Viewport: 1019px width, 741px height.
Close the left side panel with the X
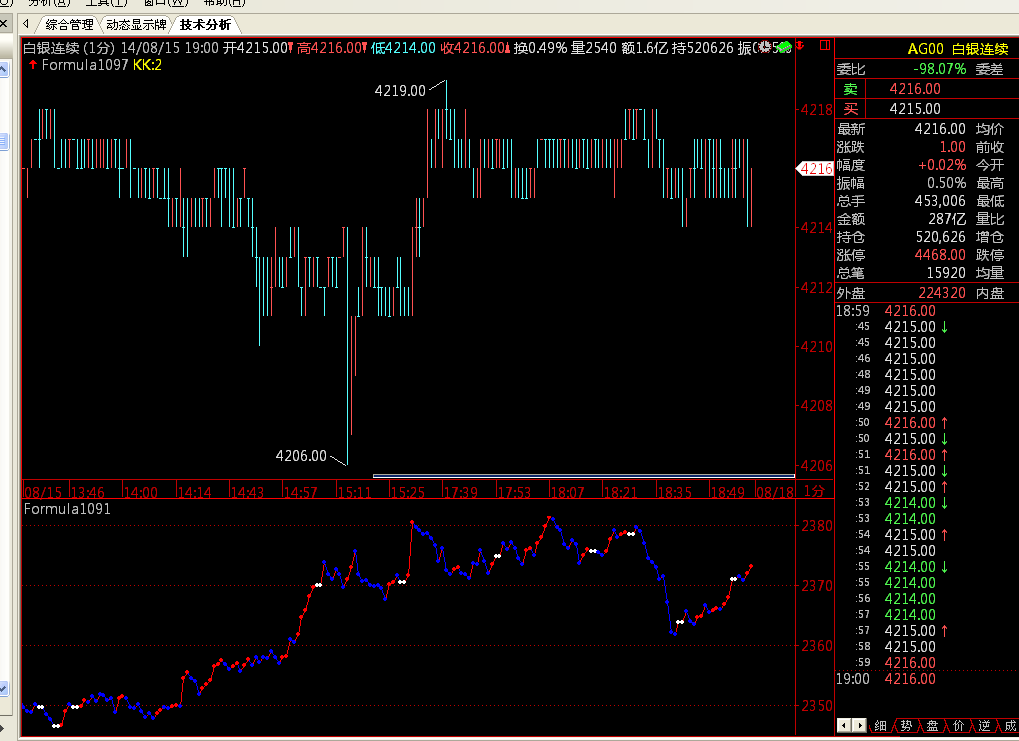4,25
